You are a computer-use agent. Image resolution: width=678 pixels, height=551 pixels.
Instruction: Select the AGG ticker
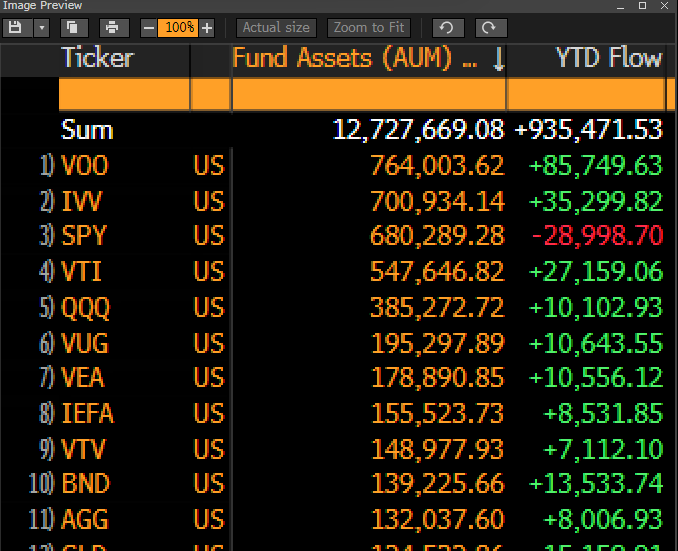tap(85, 520)
